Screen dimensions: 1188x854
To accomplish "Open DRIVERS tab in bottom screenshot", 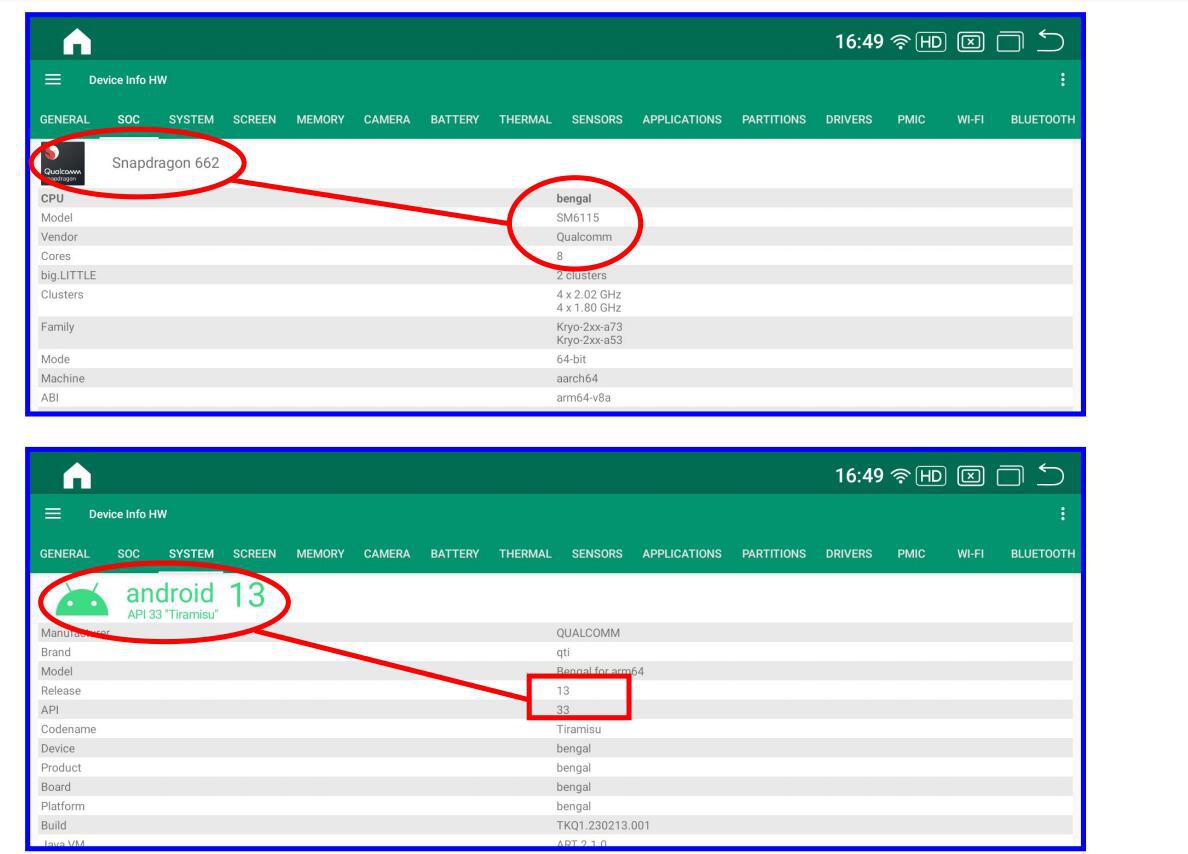I will point(849,554).
